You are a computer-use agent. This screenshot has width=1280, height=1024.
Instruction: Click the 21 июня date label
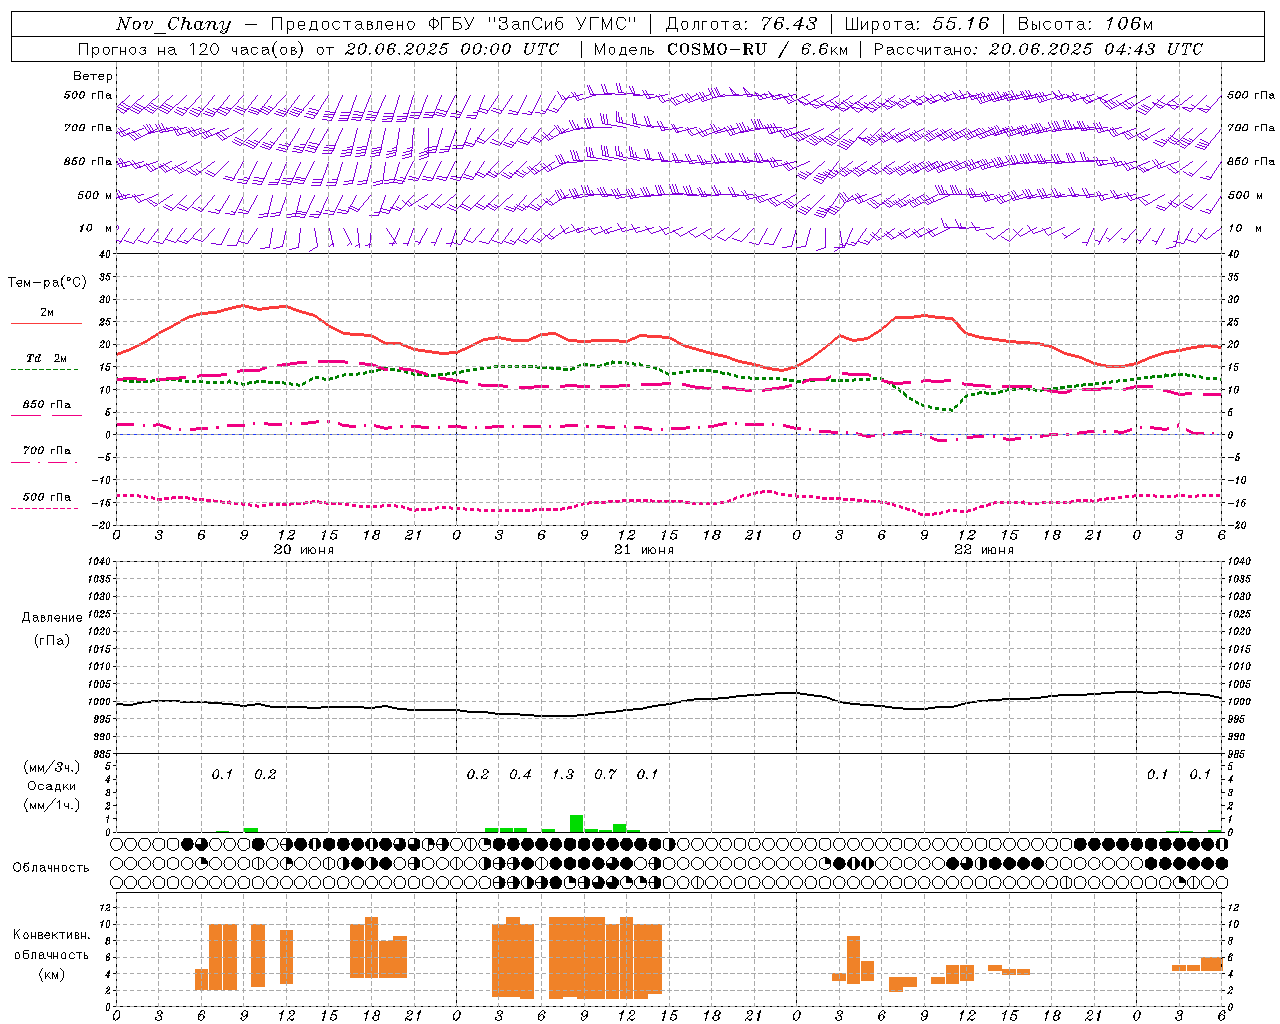[x=643, y=549]
